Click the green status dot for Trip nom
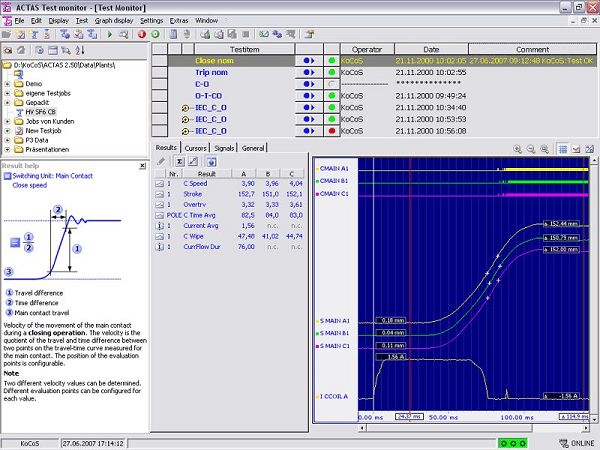The height and width of the screenshot is (450, 600). click(x=330, y=72)
